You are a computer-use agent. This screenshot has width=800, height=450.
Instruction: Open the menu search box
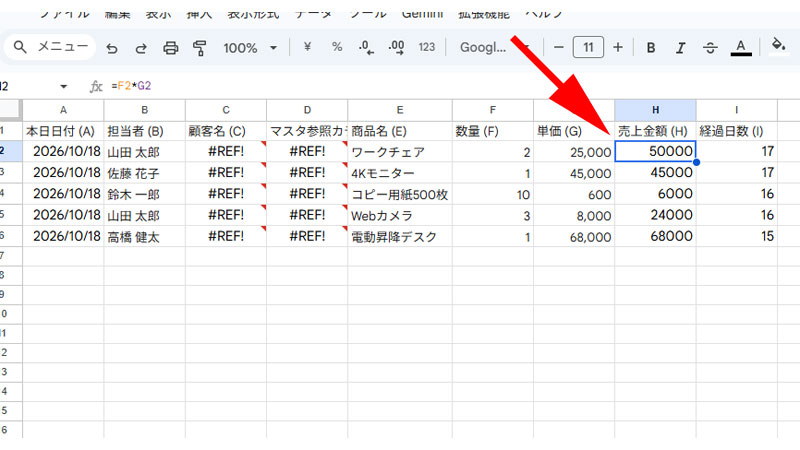click(50, 47)
